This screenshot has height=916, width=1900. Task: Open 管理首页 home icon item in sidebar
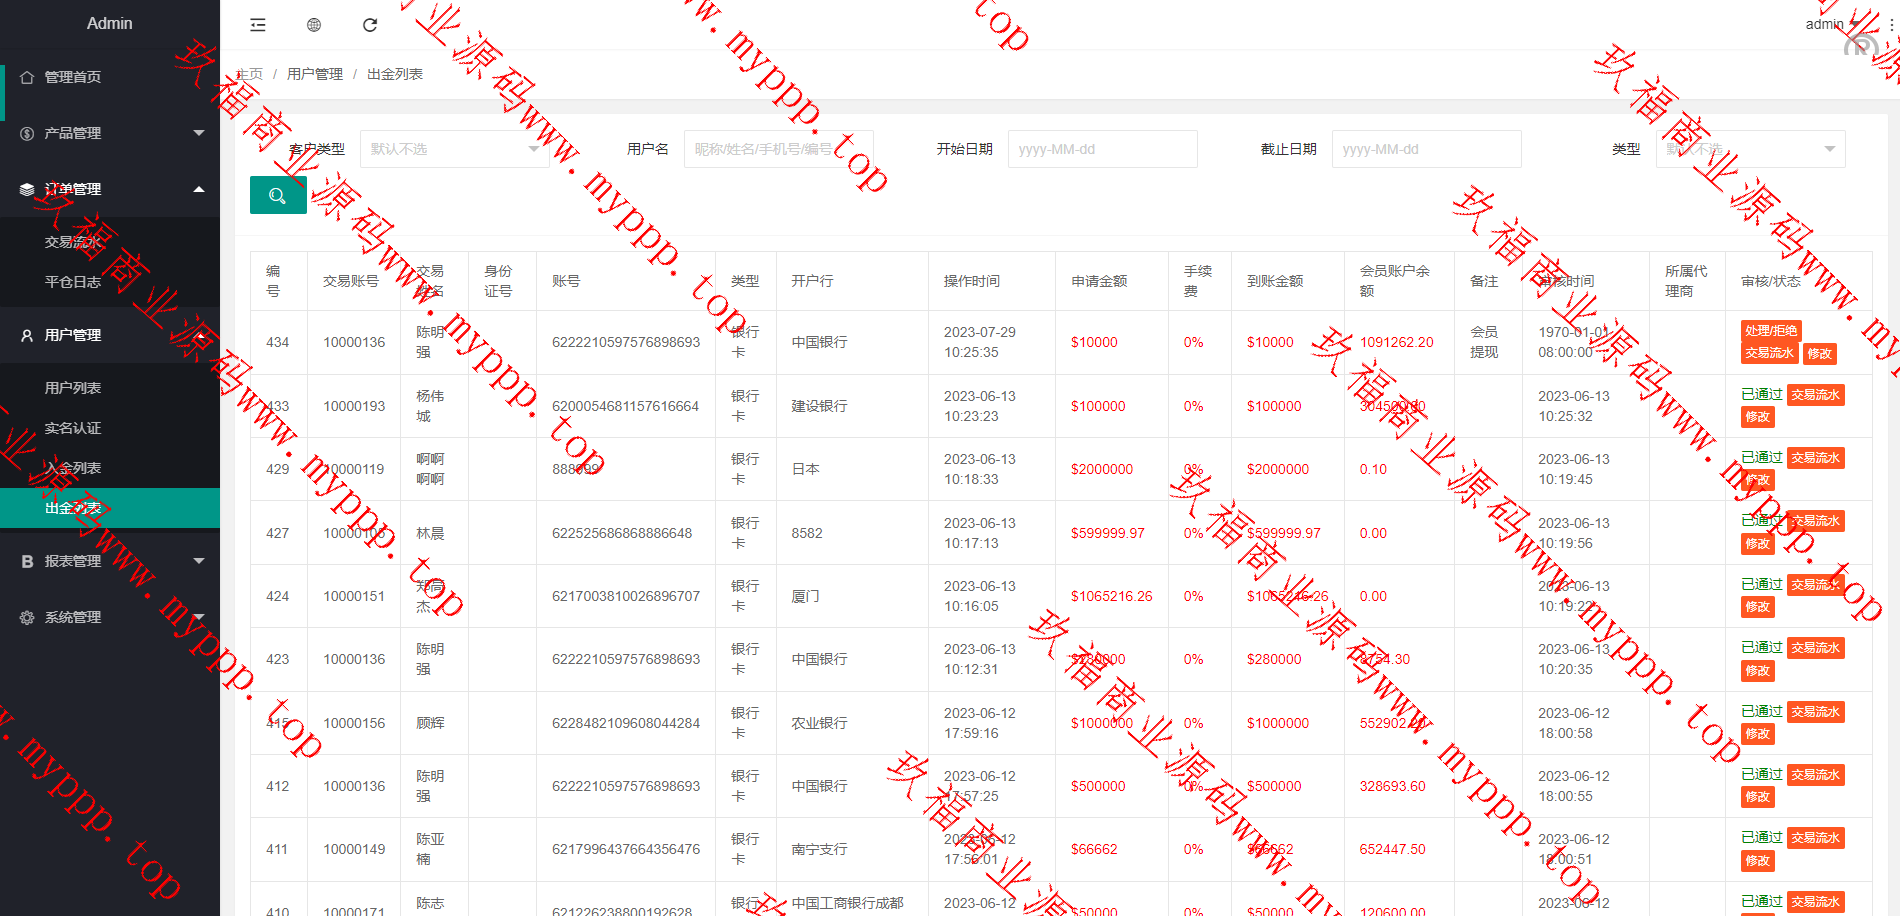[x=72, y=77]
